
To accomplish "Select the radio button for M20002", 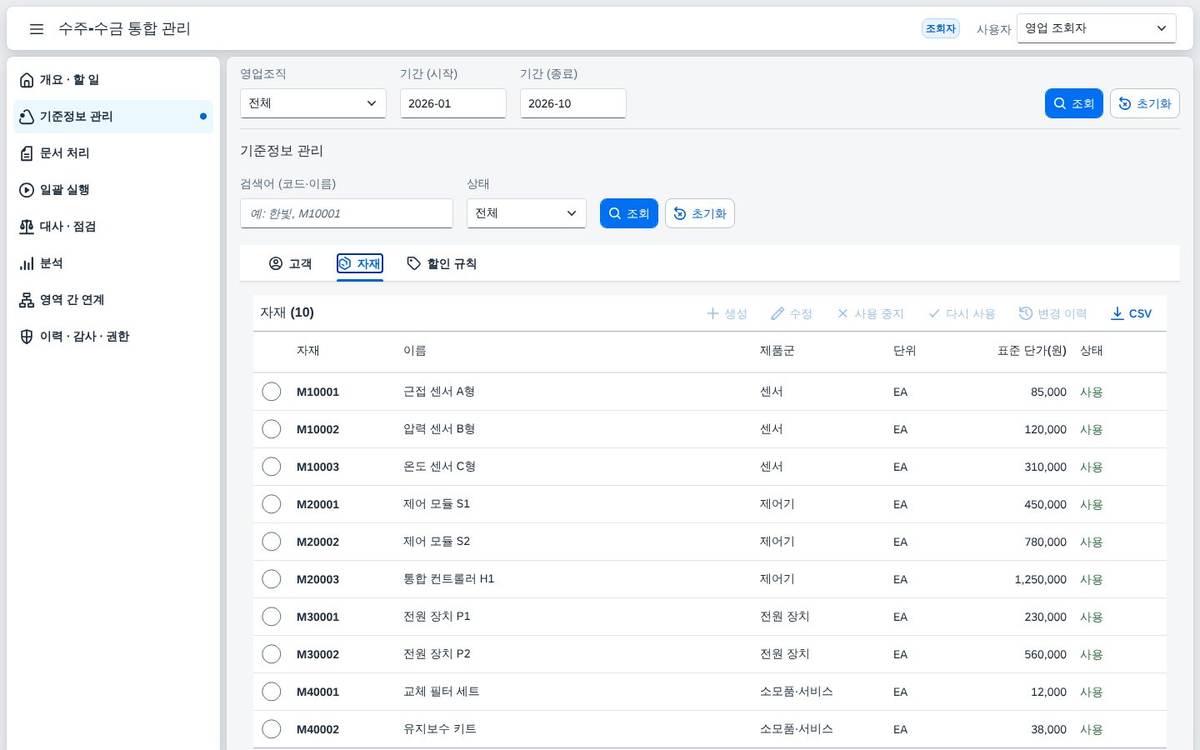I will click(271, 541).
